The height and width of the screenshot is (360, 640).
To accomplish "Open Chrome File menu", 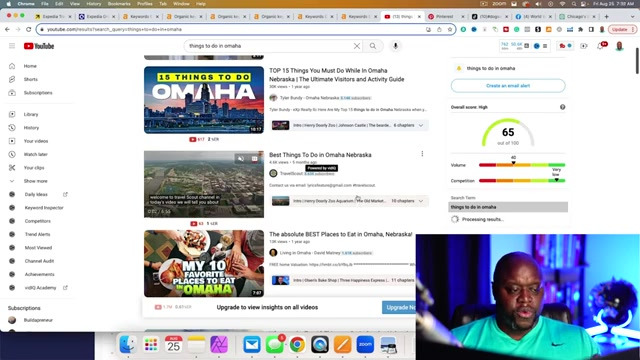I will pyautogui.click(x=44, y=4).
